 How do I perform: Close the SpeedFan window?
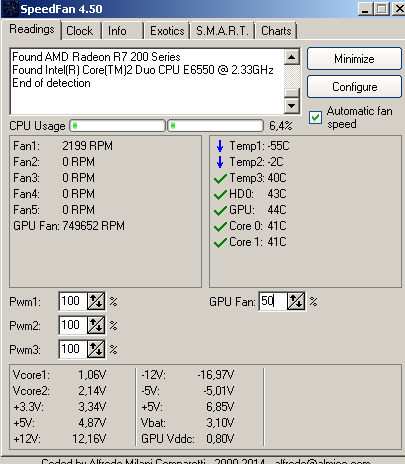pos(399,9)
